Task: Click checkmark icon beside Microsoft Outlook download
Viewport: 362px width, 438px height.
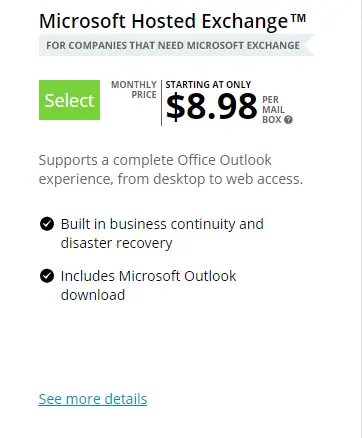Action: 47,276
